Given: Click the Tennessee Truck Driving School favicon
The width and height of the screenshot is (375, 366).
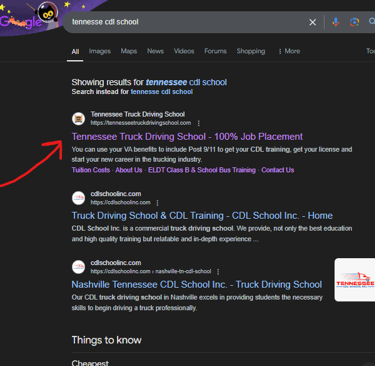Looking at the screenshot, I should point(79,119).
